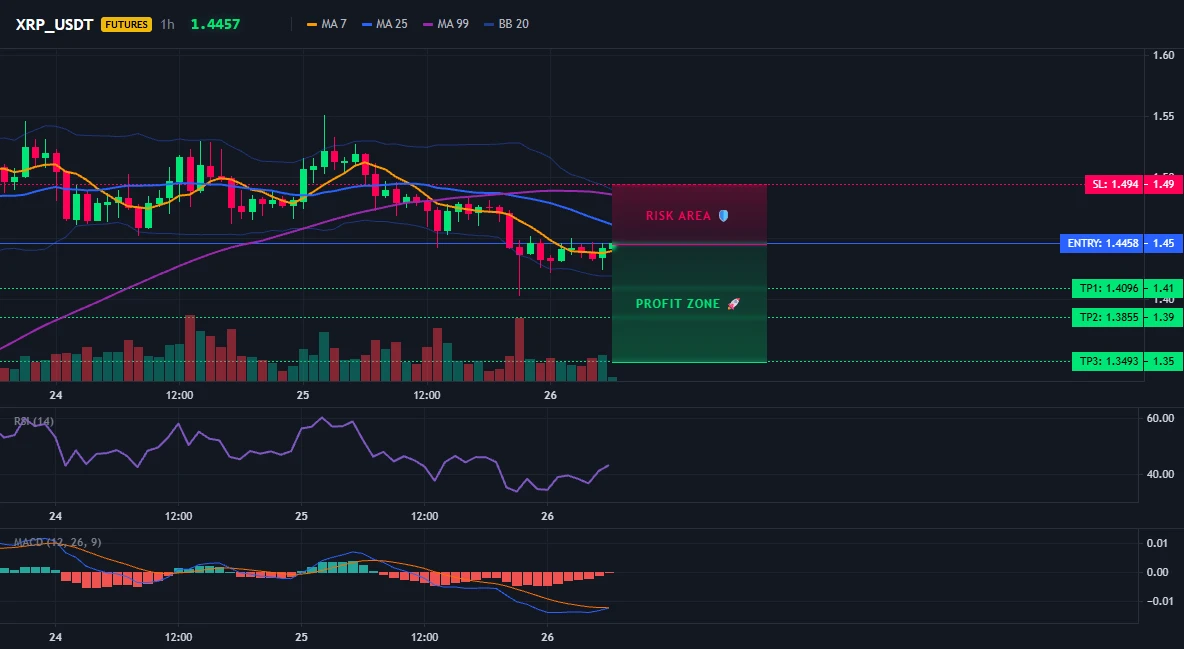Click the 1.41 TP1 axis tag
Viewport: 1184px width, 649px height.
coord(1163,288)
